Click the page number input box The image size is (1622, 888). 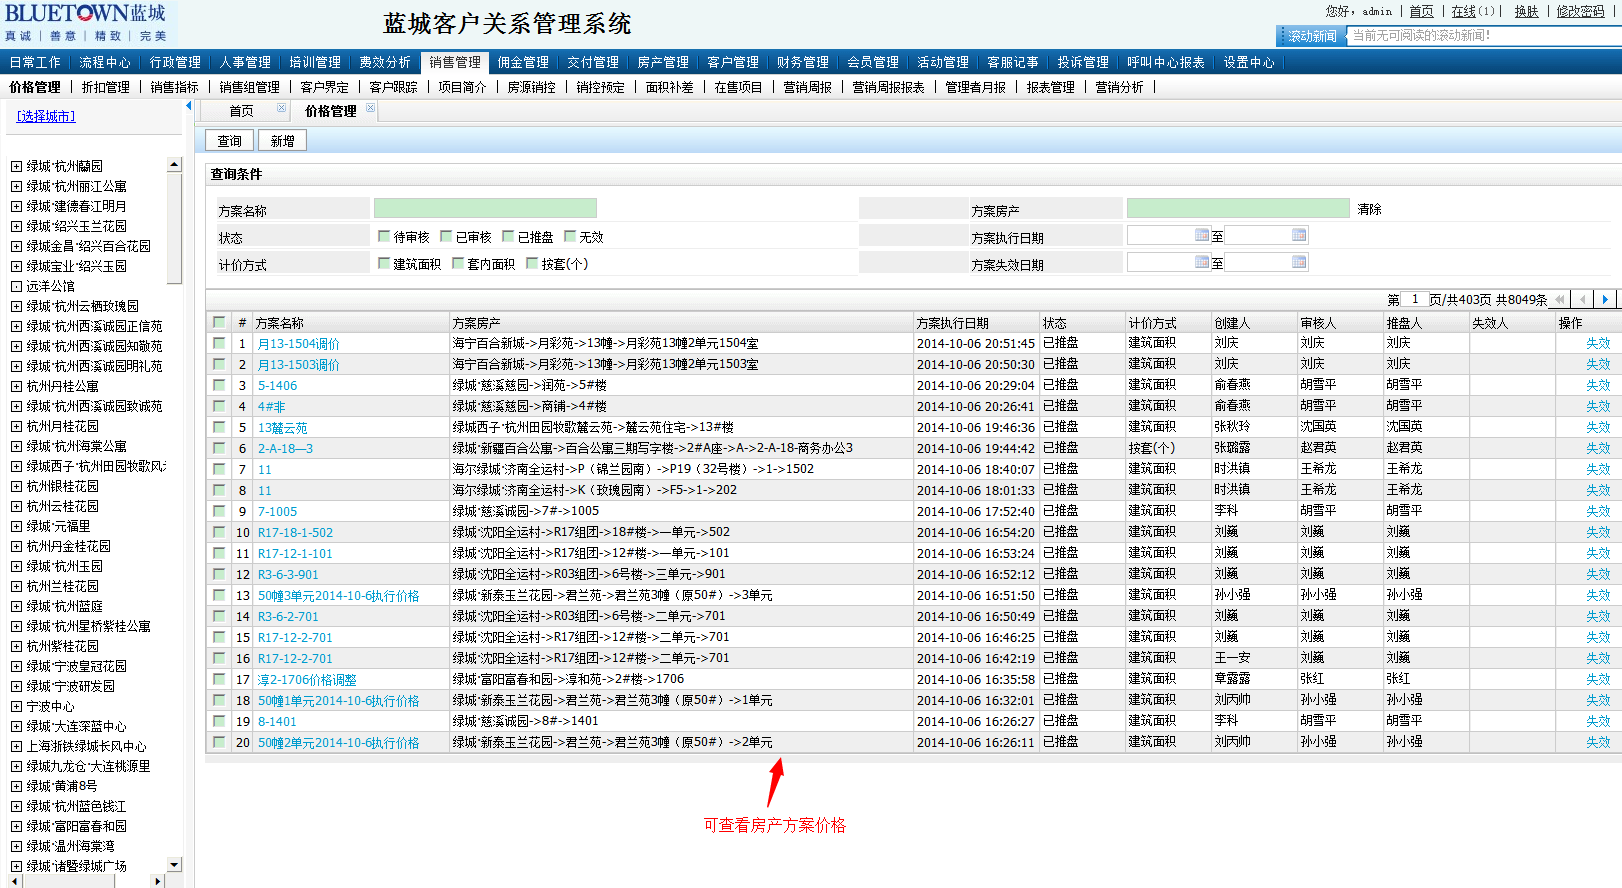(x=1415, y=299)
